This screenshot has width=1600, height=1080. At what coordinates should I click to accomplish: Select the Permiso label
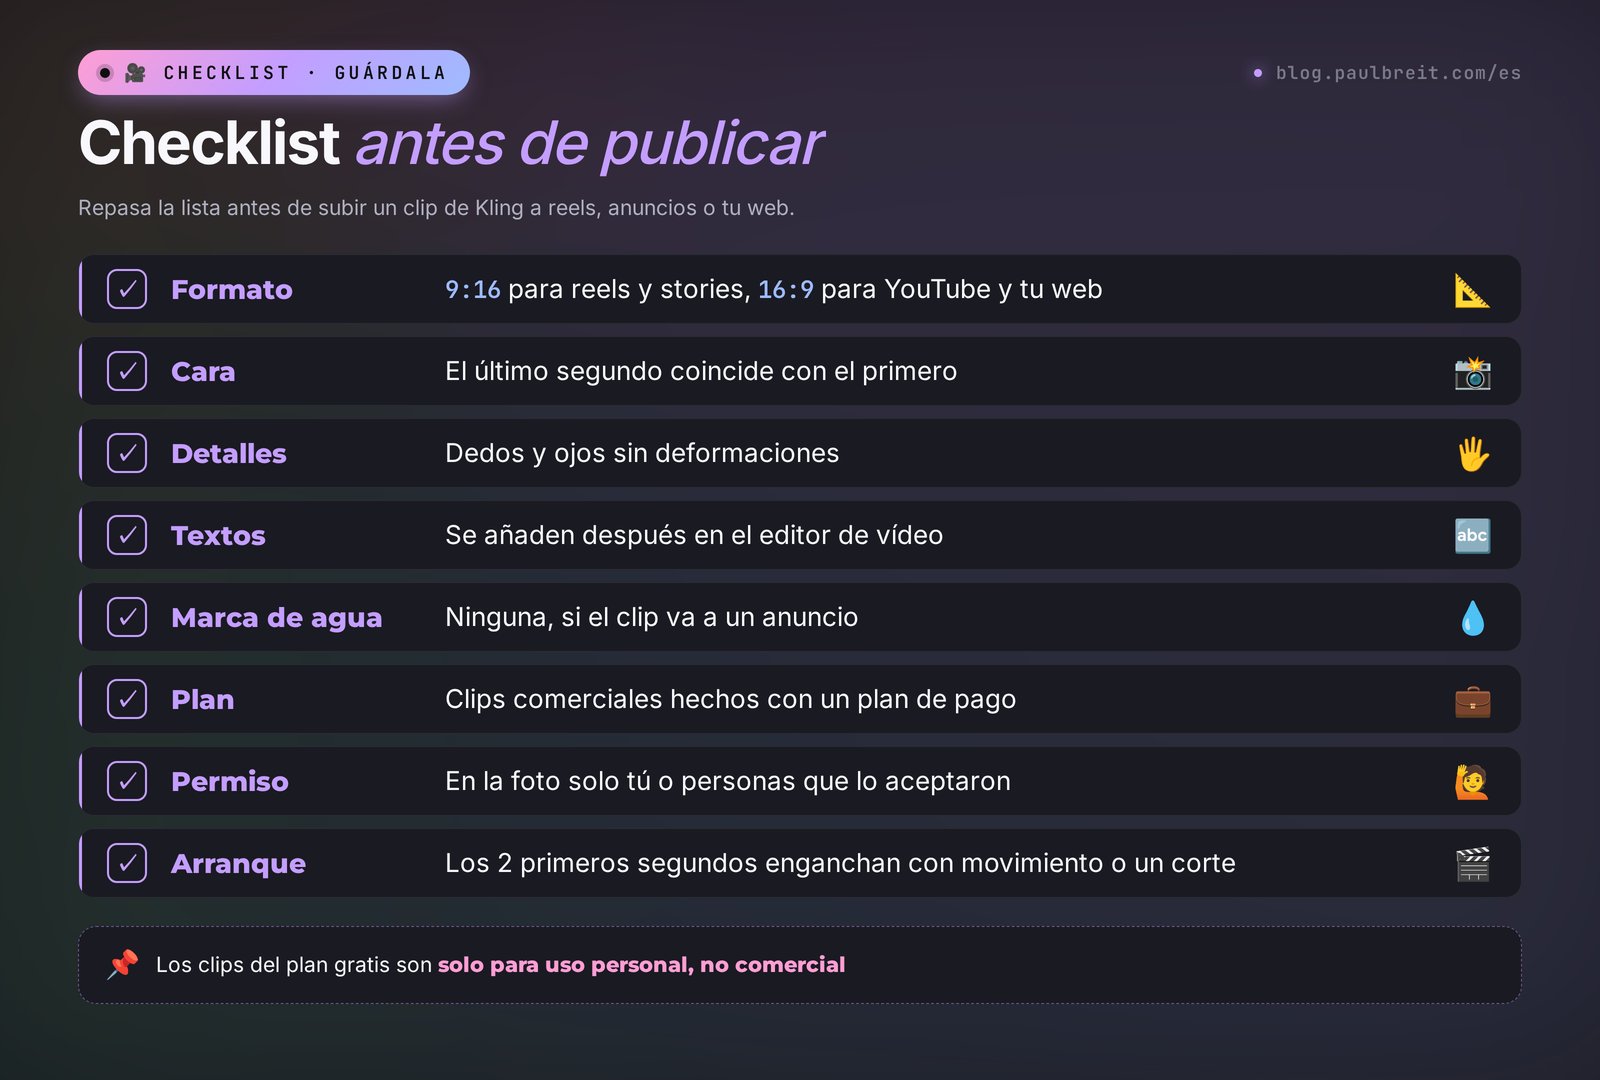pyautogui.click(x=230, y=782)
